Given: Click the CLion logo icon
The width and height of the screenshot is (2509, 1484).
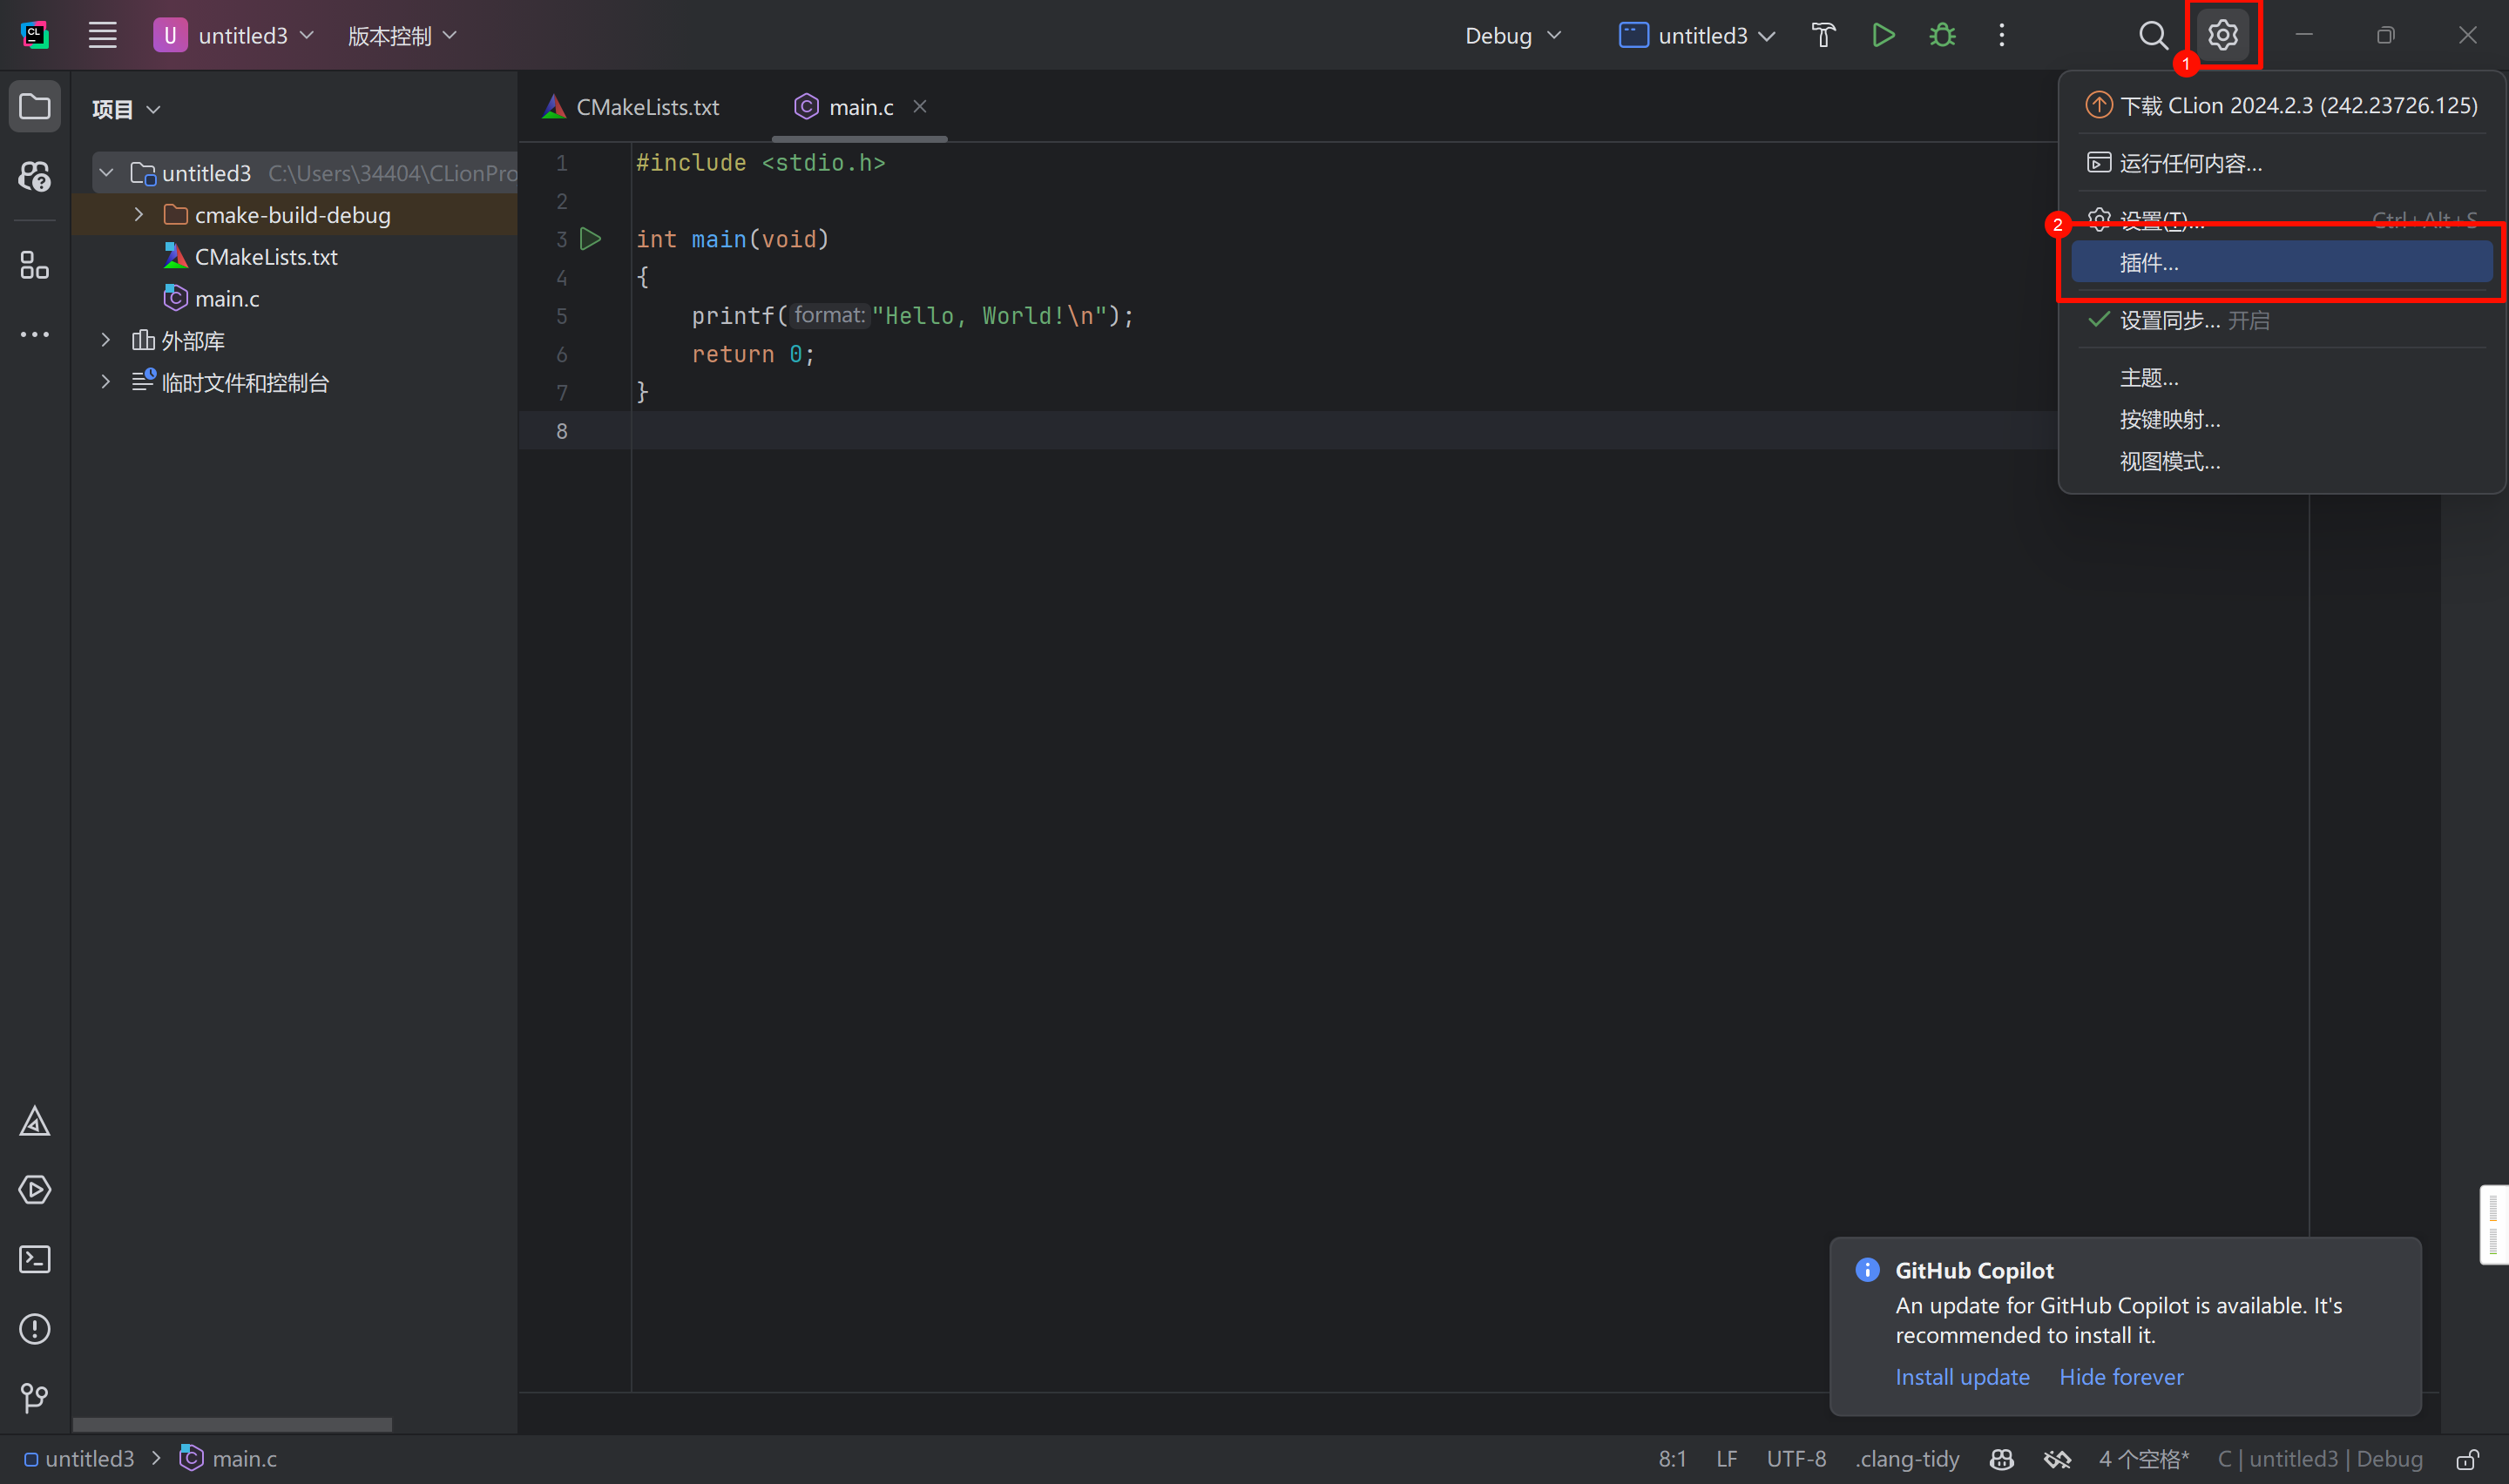Looking at the screenshot, I should (35, 35).
